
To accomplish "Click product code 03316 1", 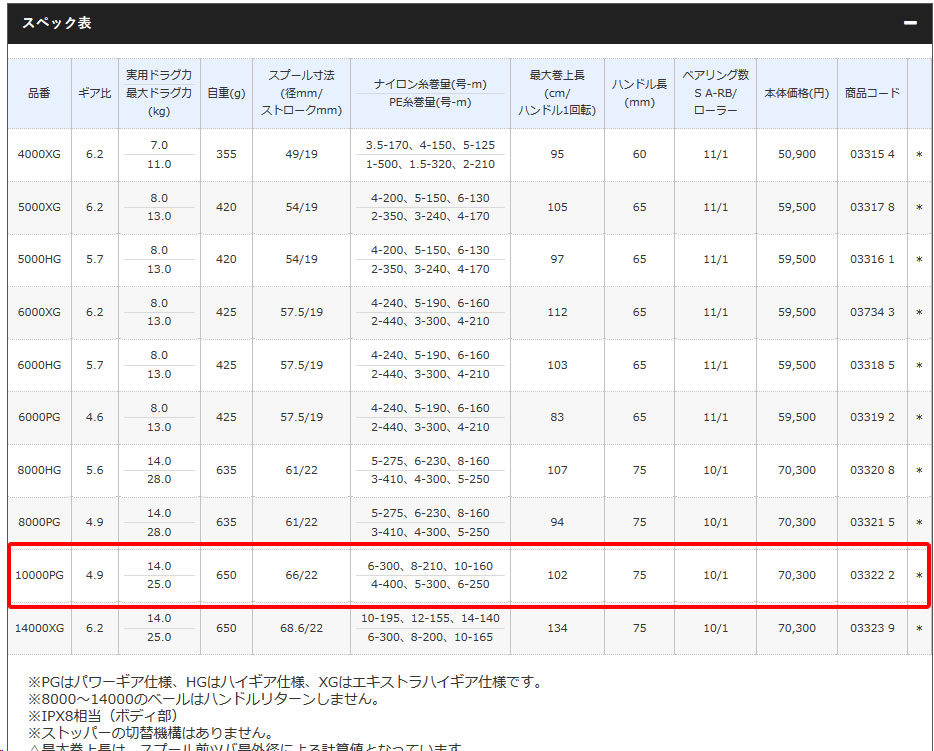I will click(872, 259).
